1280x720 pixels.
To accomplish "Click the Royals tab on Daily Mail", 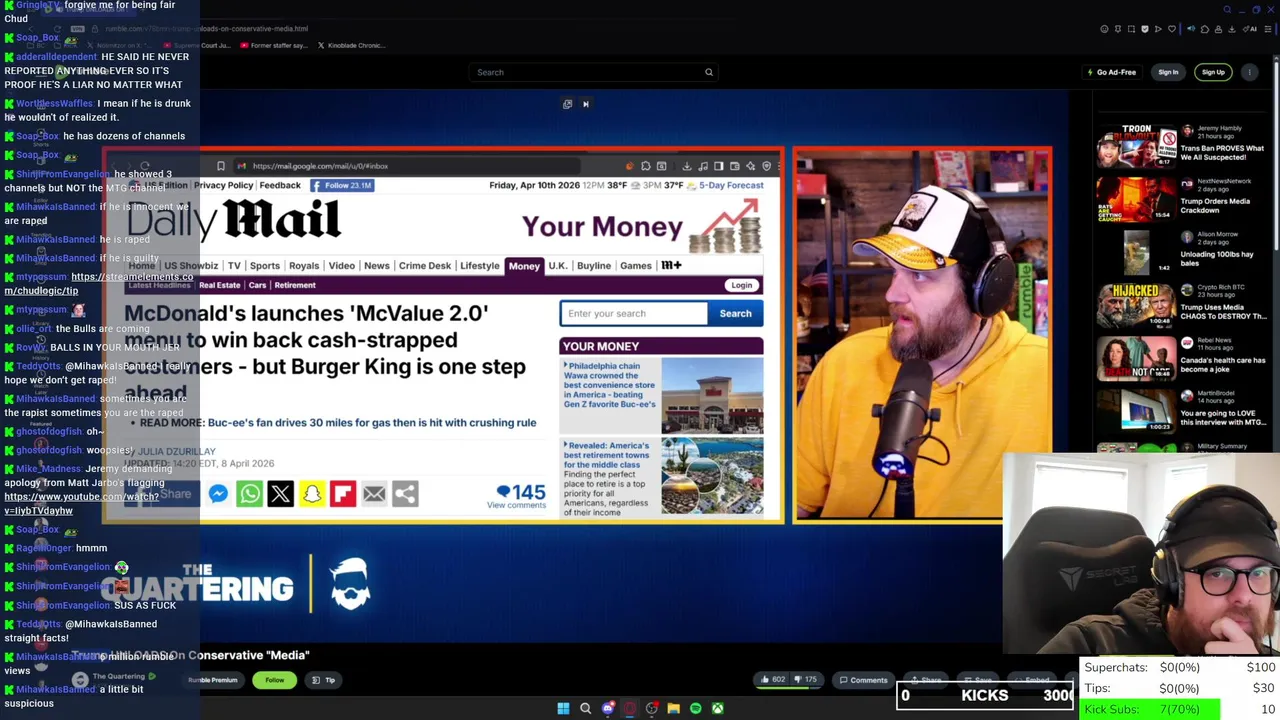I will click(x=304, y=266).
